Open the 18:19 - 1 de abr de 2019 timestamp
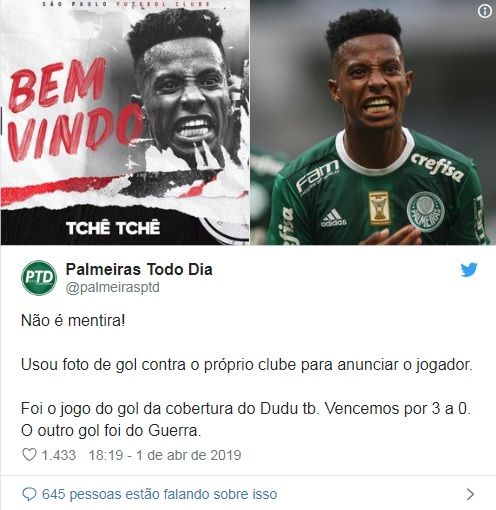 point(165,455)
